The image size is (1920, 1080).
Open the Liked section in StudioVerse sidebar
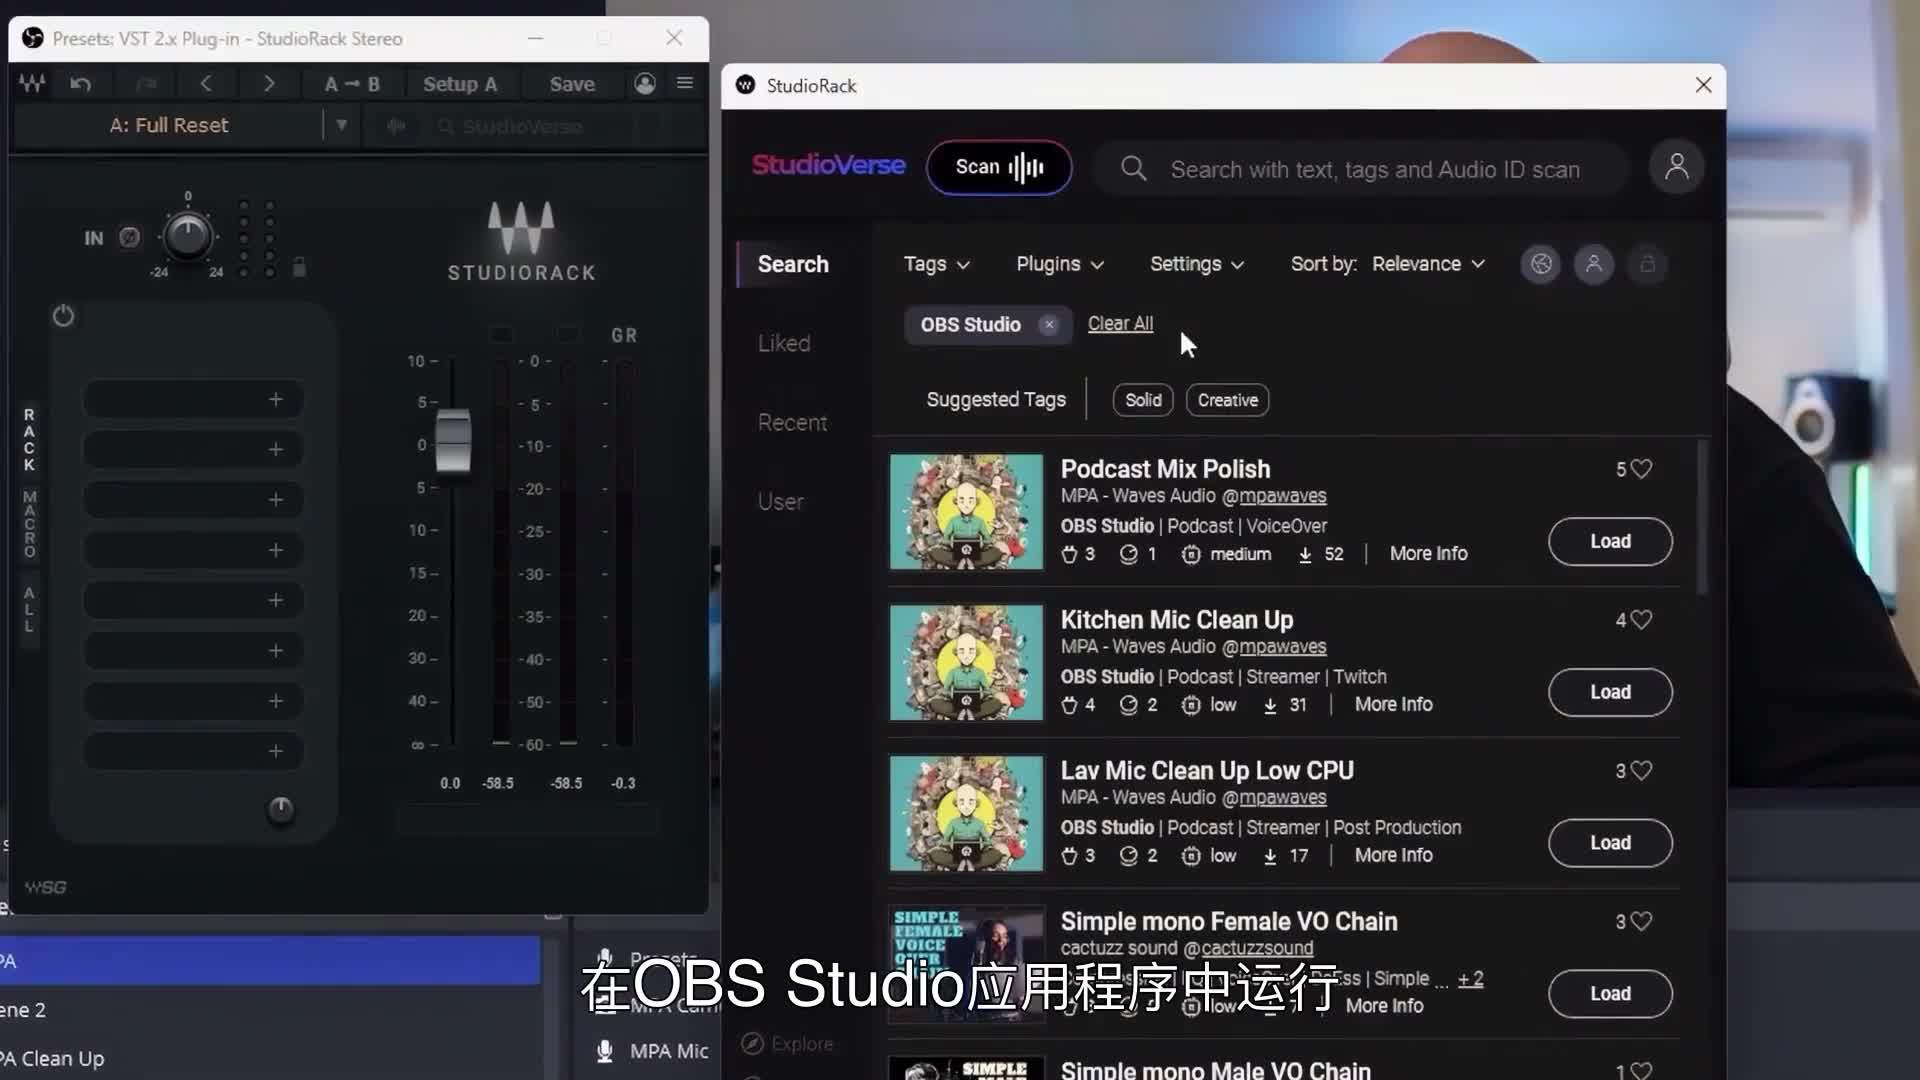pos(783,342)
